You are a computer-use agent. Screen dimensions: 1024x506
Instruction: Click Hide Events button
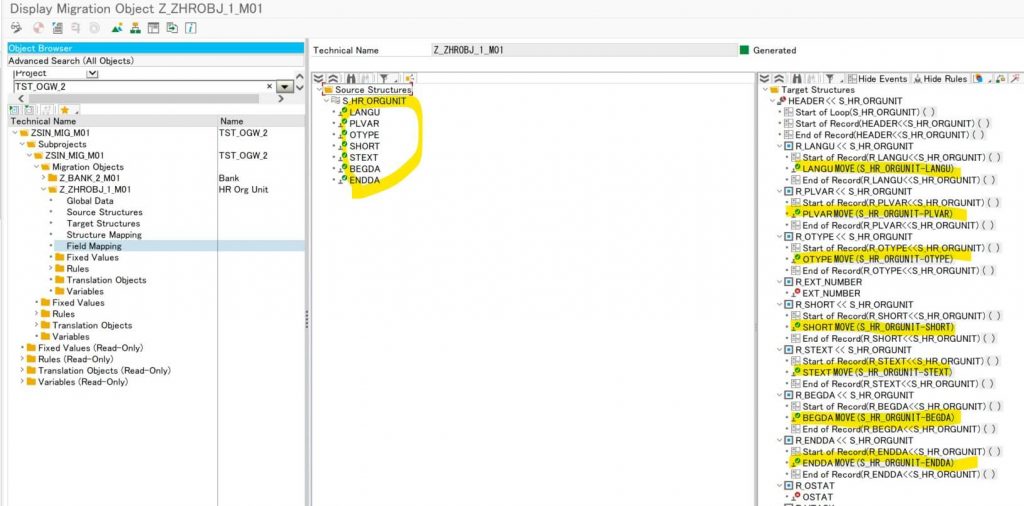tap(877, 78)
